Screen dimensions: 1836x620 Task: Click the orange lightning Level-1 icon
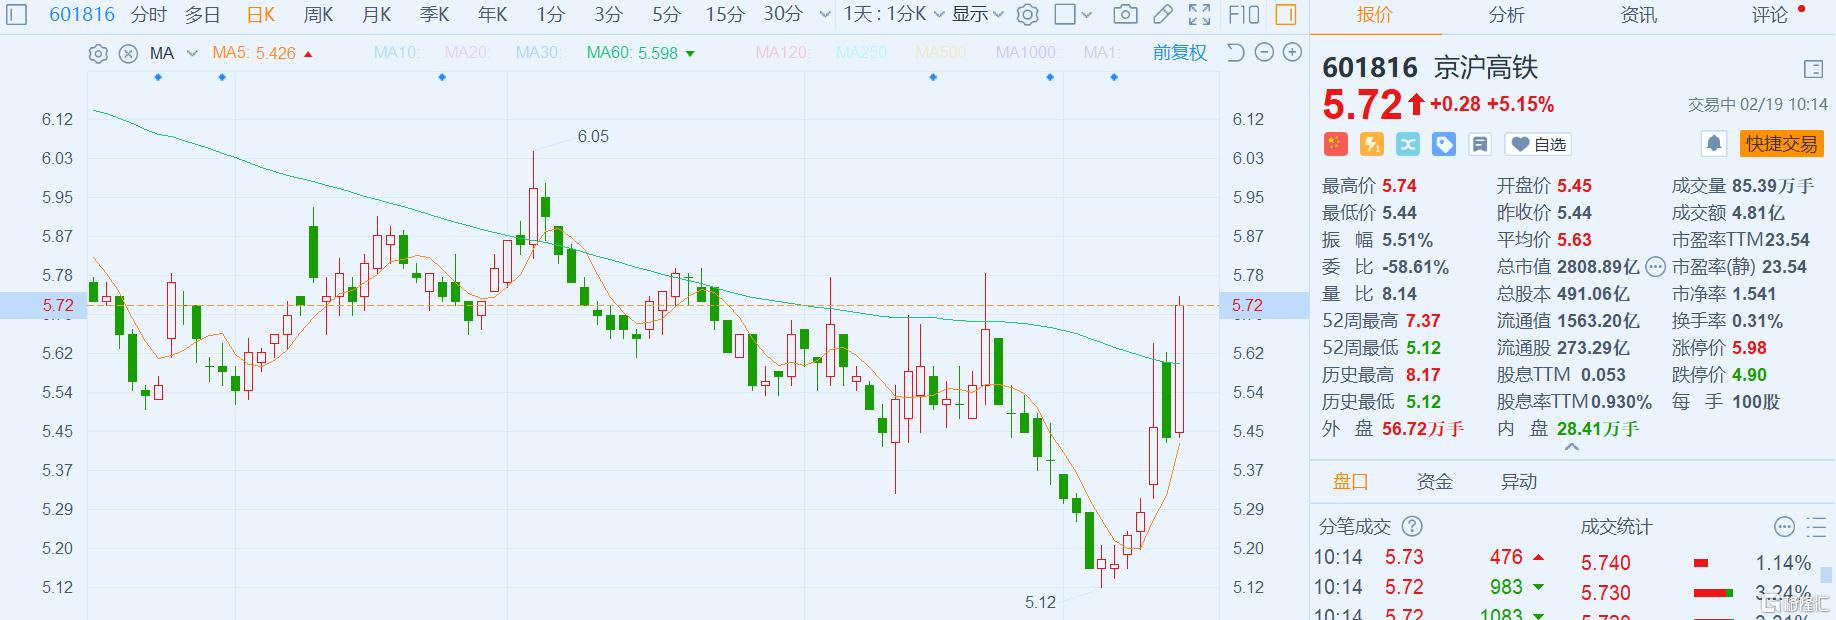[1372, 144]
